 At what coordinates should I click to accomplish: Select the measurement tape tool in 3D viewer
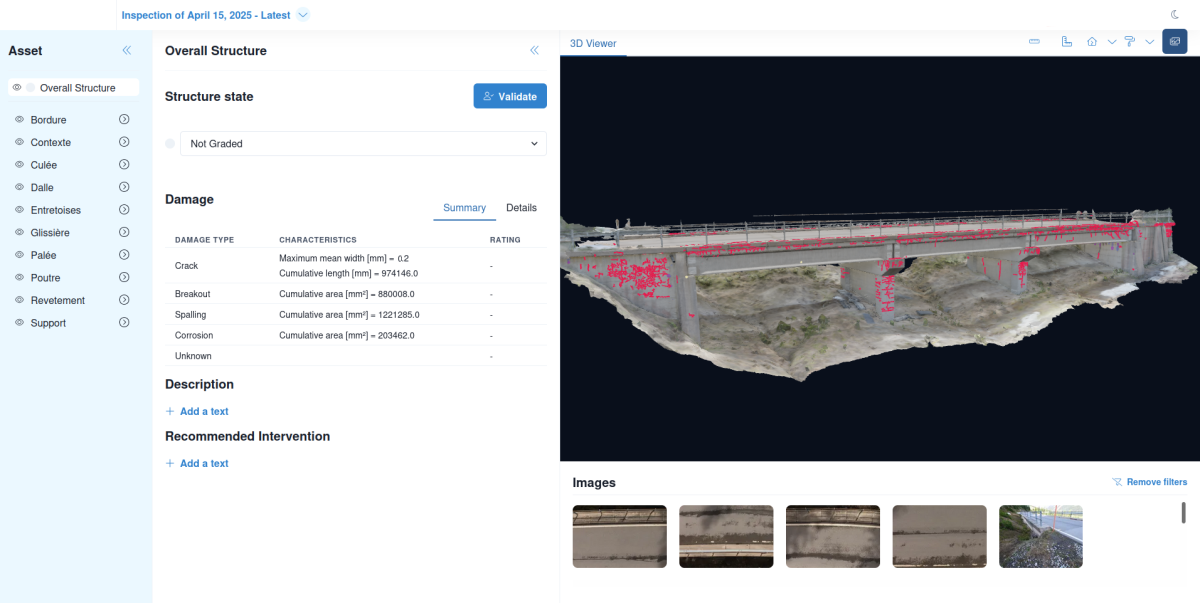click(1034, 42)
